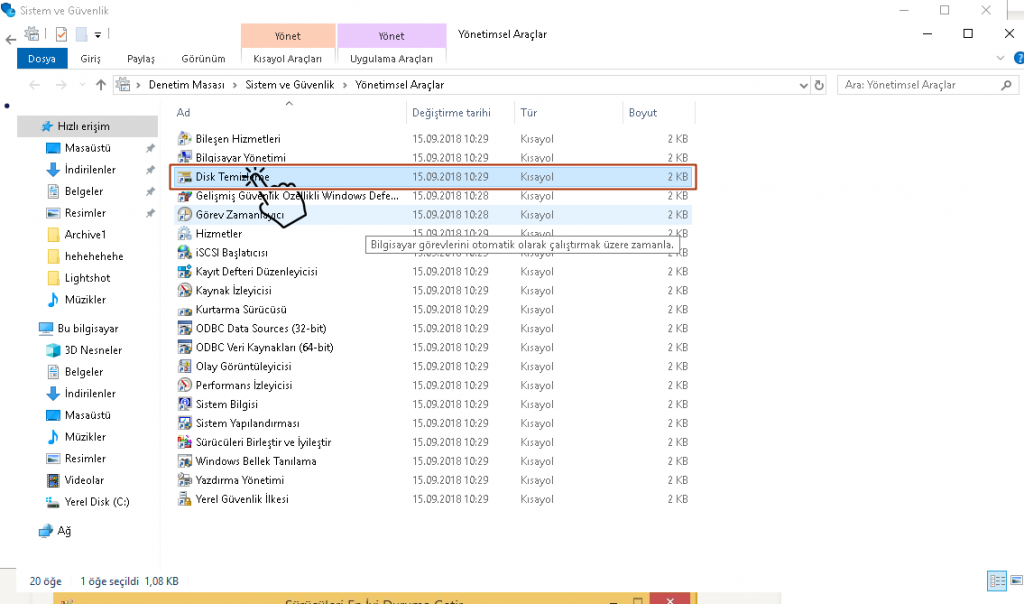Viewport: 1024px width, 604px height.
Task: Expand chevron after Sistem ve Güvenlik breadcrumb
Action: pyautogui.click(x=345, y=85)
